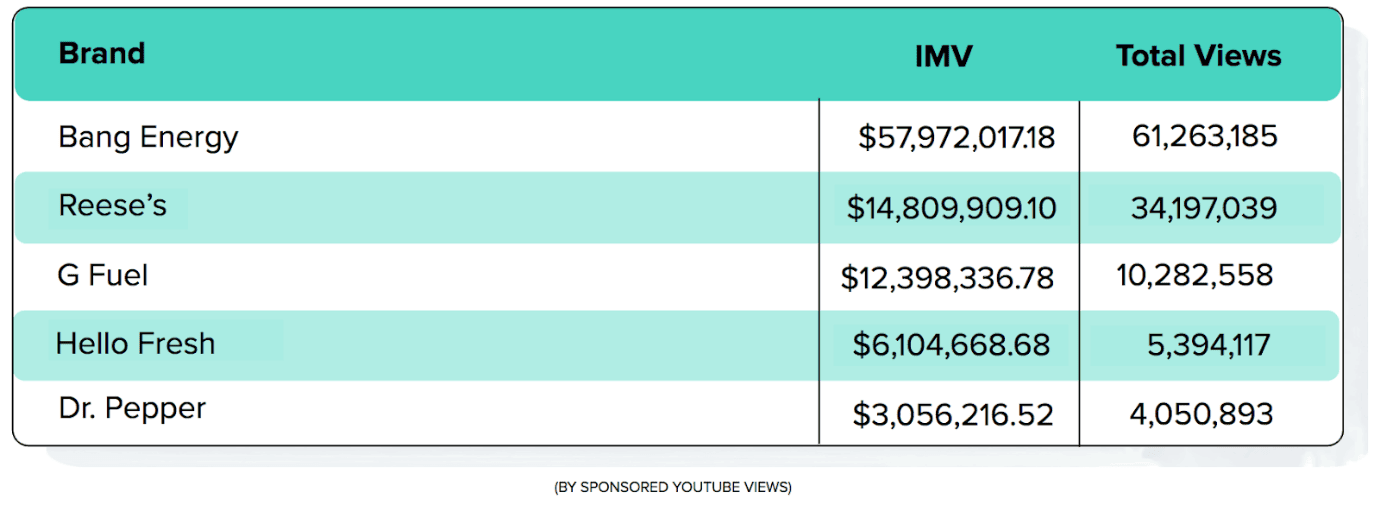This screenshot has width=1380, height=505.
Task: Click the Total Views column header
Action: 1198,56
